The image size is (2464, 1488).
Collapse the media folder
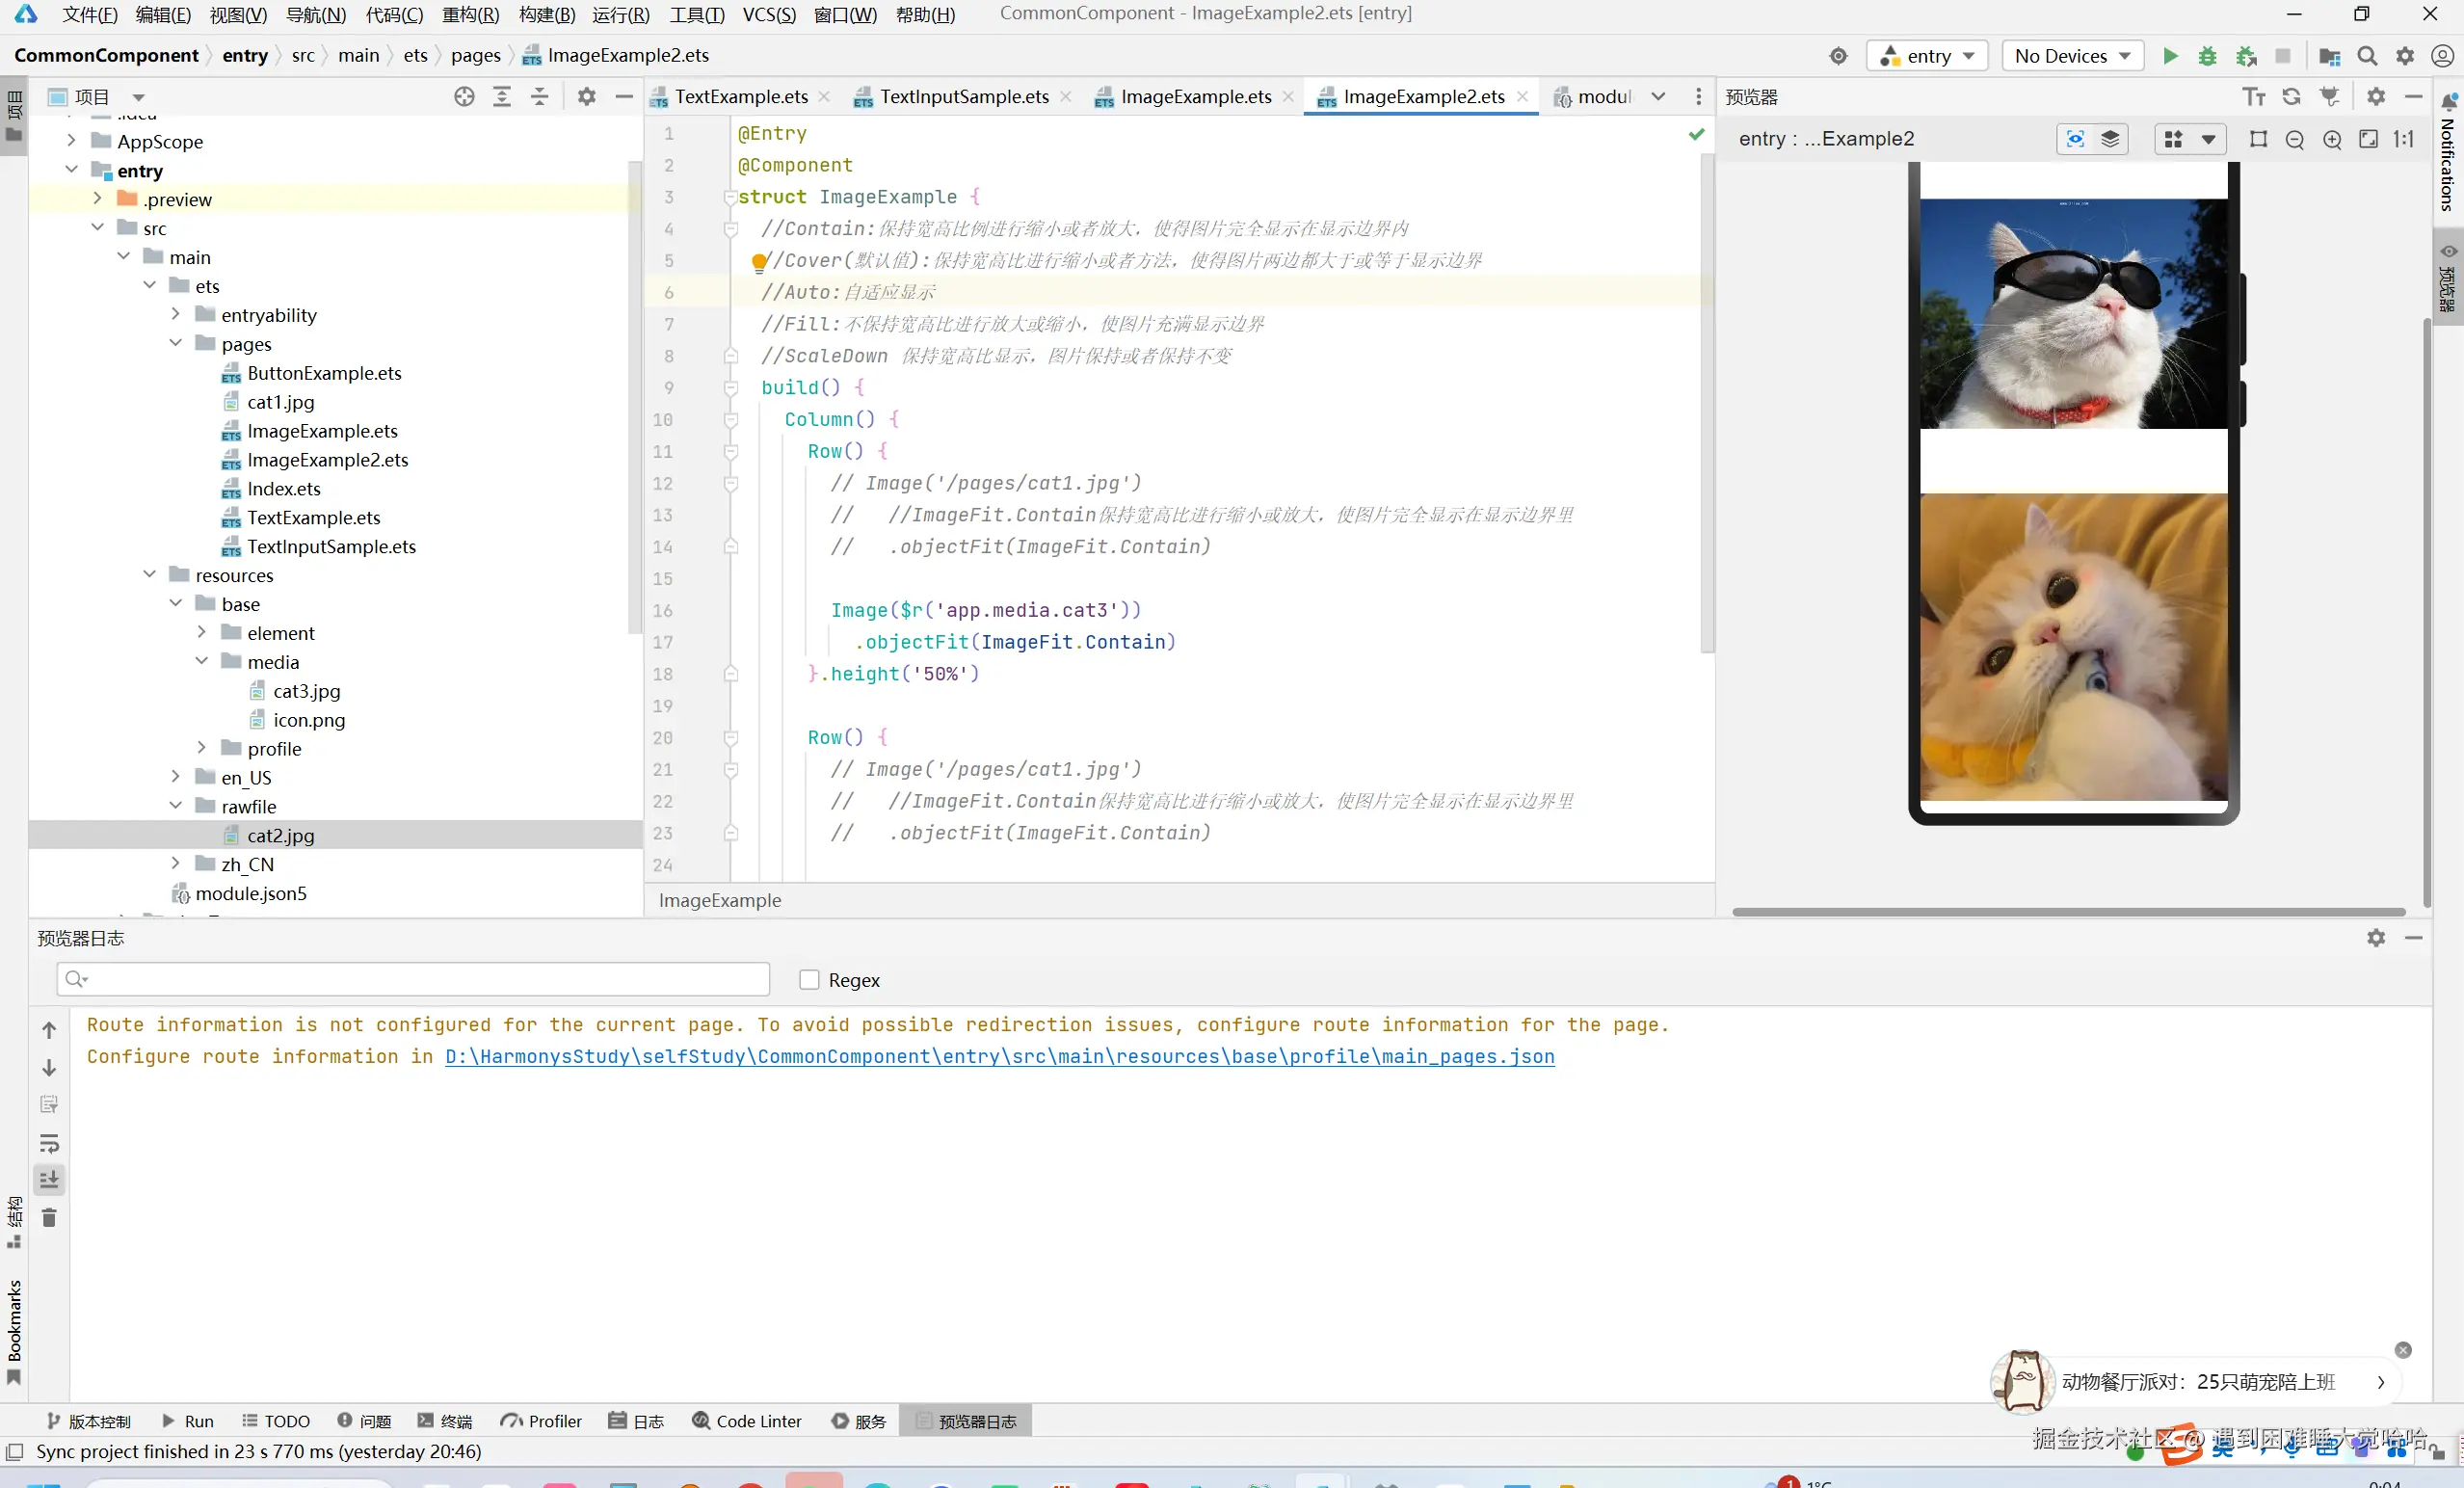coord(201,661)
